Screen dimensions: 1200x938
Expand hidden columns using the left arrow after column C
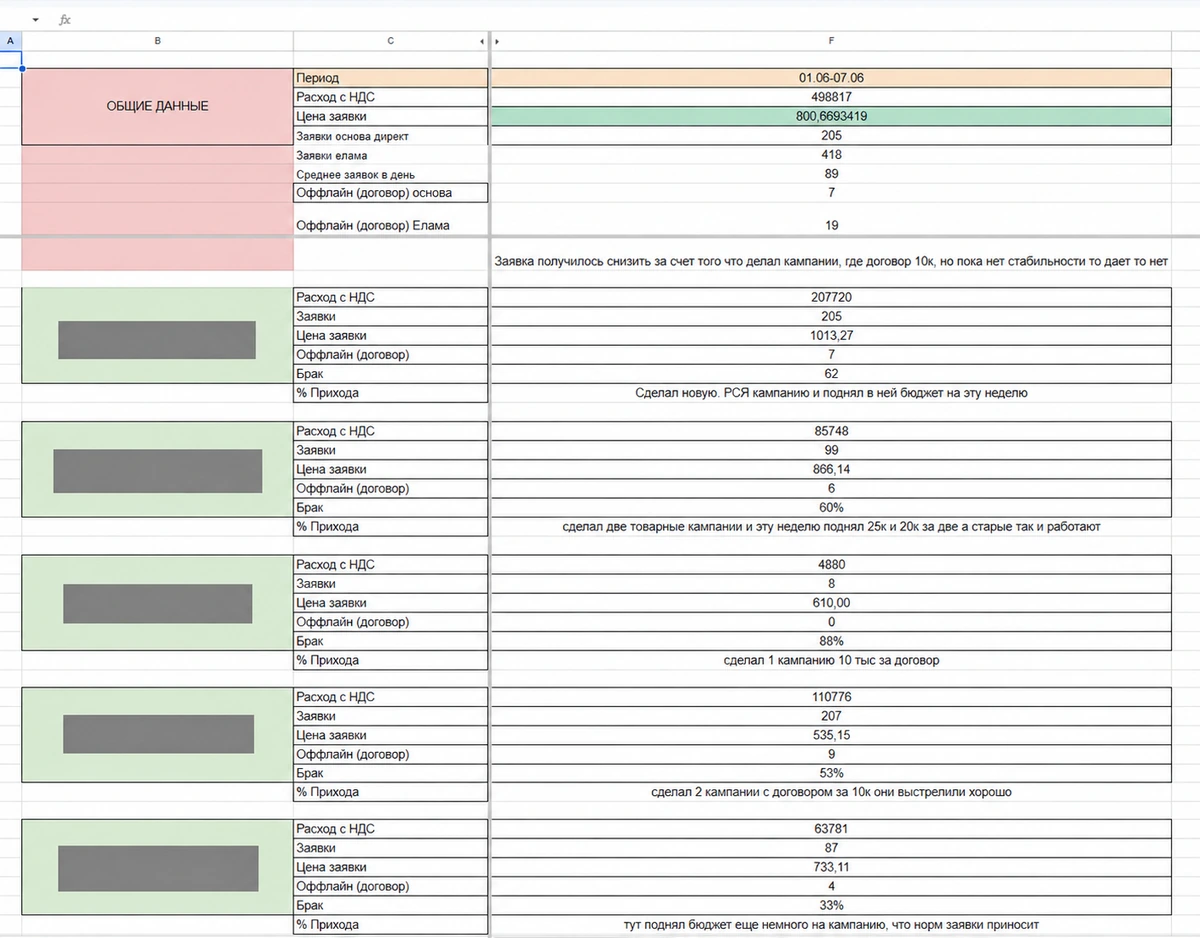(x=482, y=41)
